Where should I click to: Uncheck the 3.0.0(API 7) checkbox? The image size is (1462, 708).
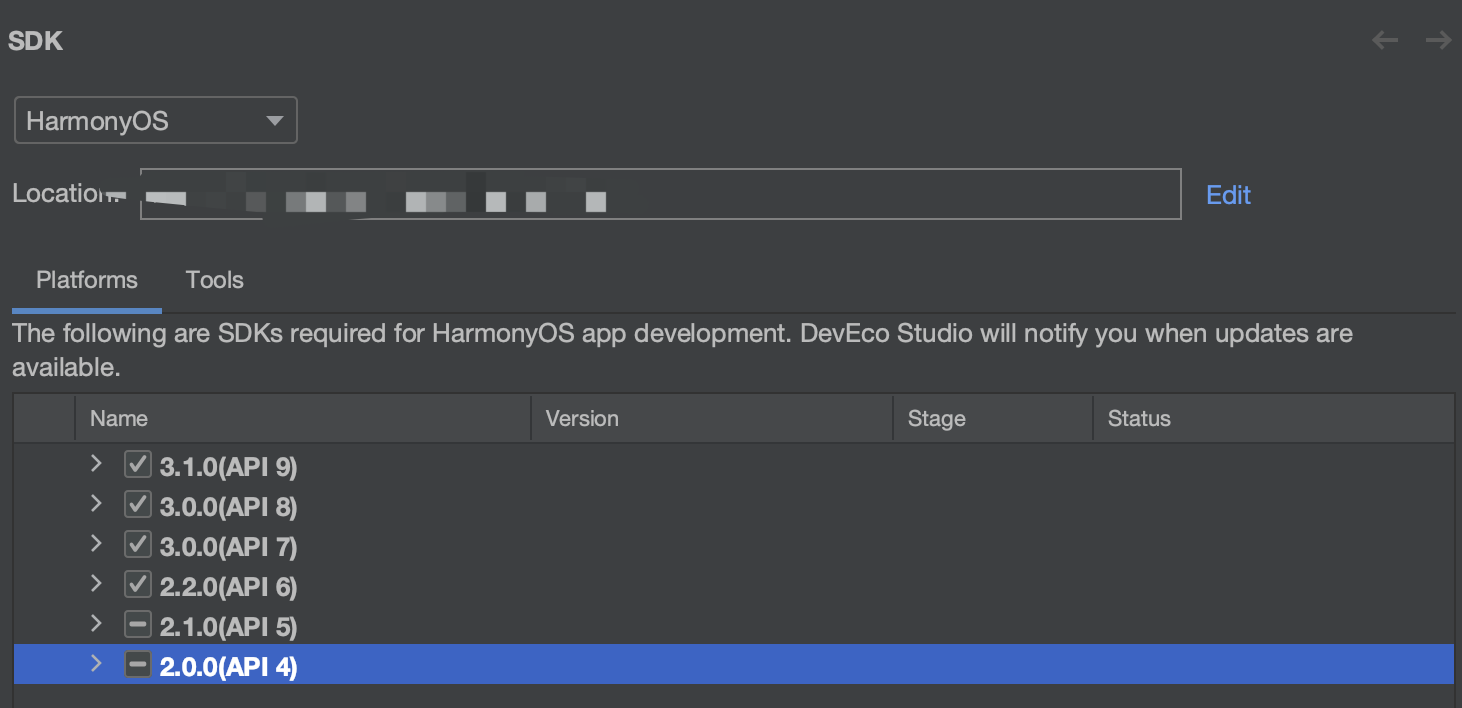point(138,544)
